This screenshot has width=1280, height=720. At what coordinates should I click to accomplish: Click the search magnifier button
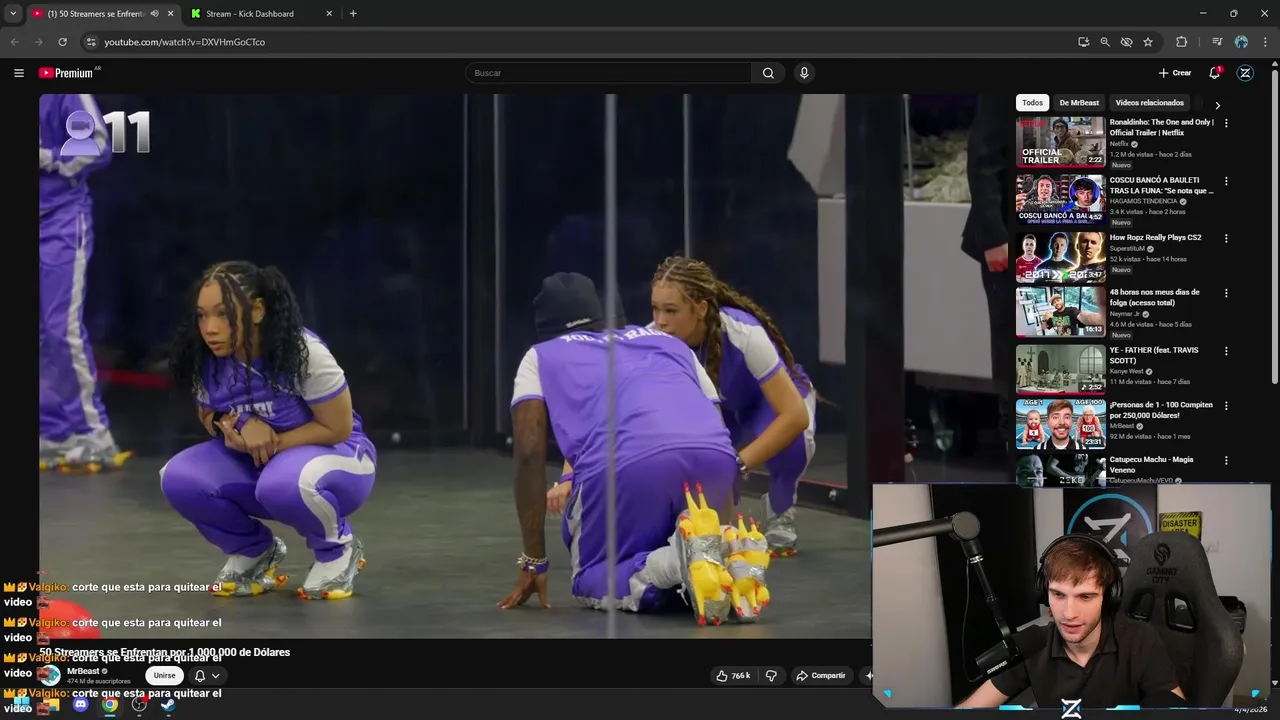768,73
